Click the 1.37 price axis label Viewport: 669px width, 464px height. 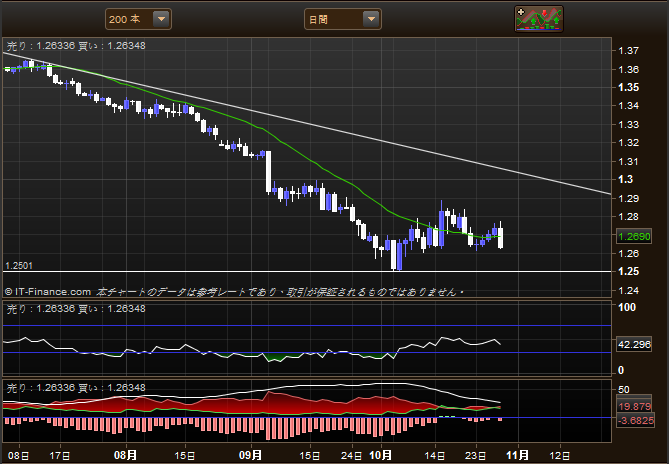pos(628,51)
